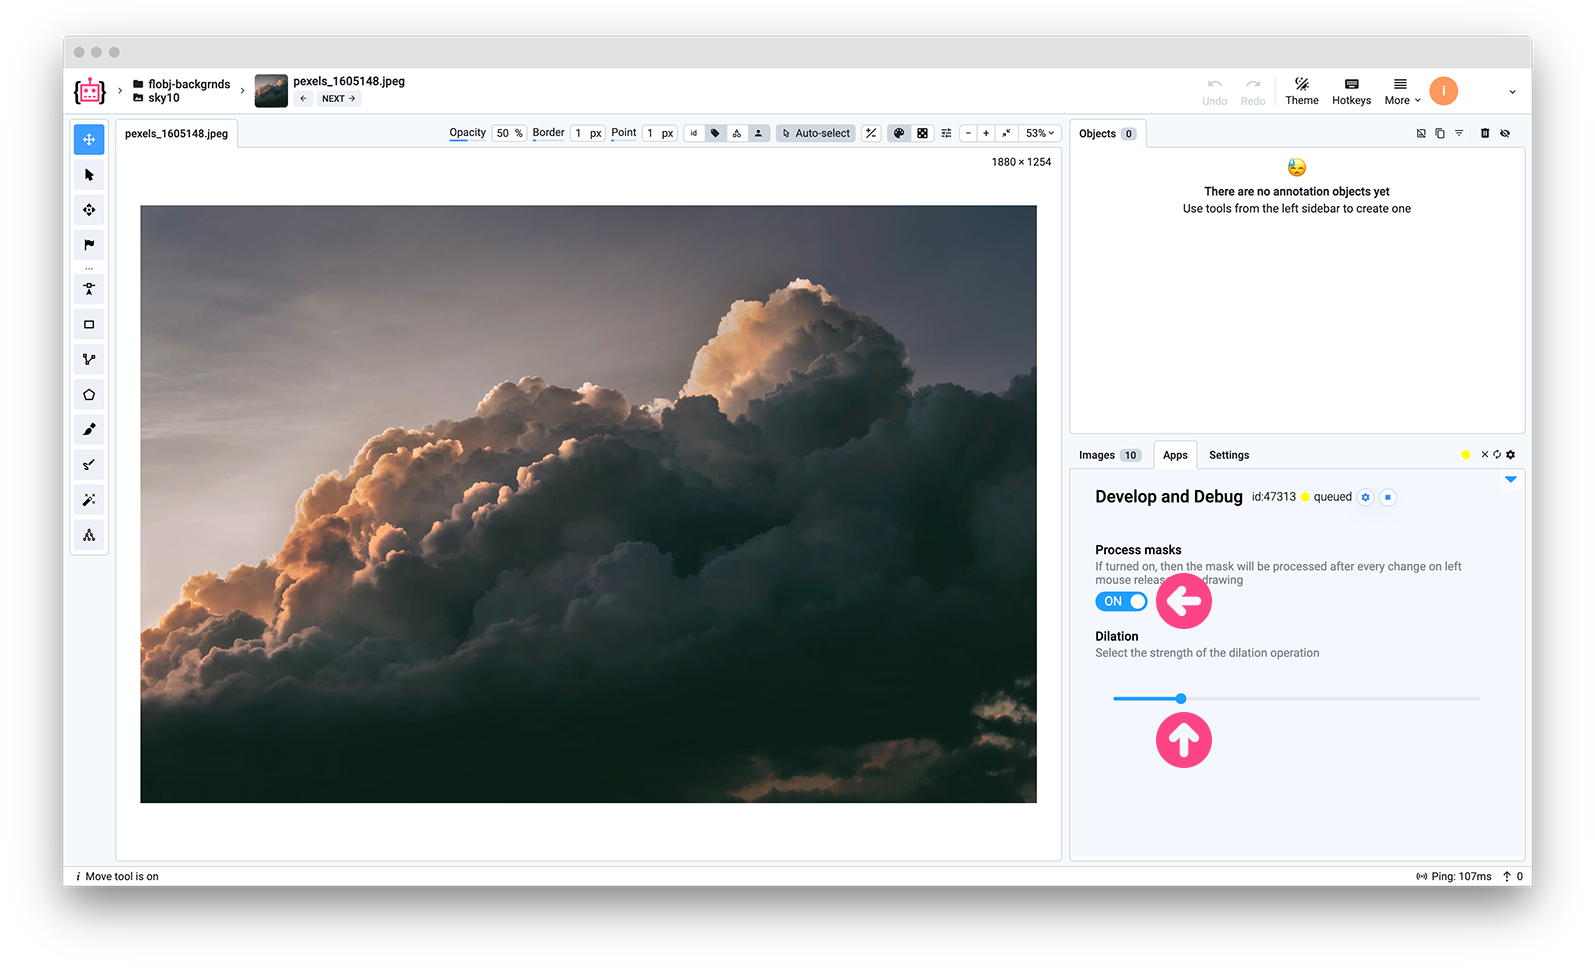The width and height of the screenshot is (1595, 976).
Task: Open the flobj-backgrnds project link
Action: click(188, 85)
